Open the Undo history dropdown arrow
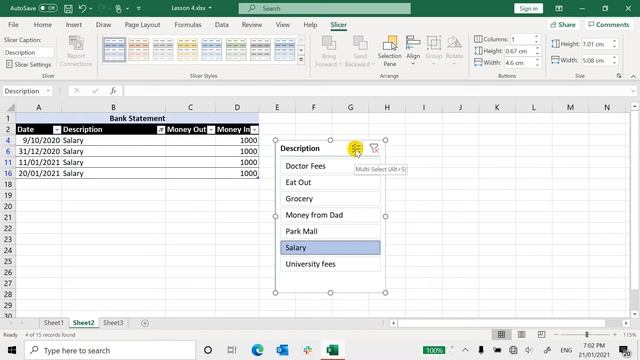640x360 pixels. pos(91,9)
